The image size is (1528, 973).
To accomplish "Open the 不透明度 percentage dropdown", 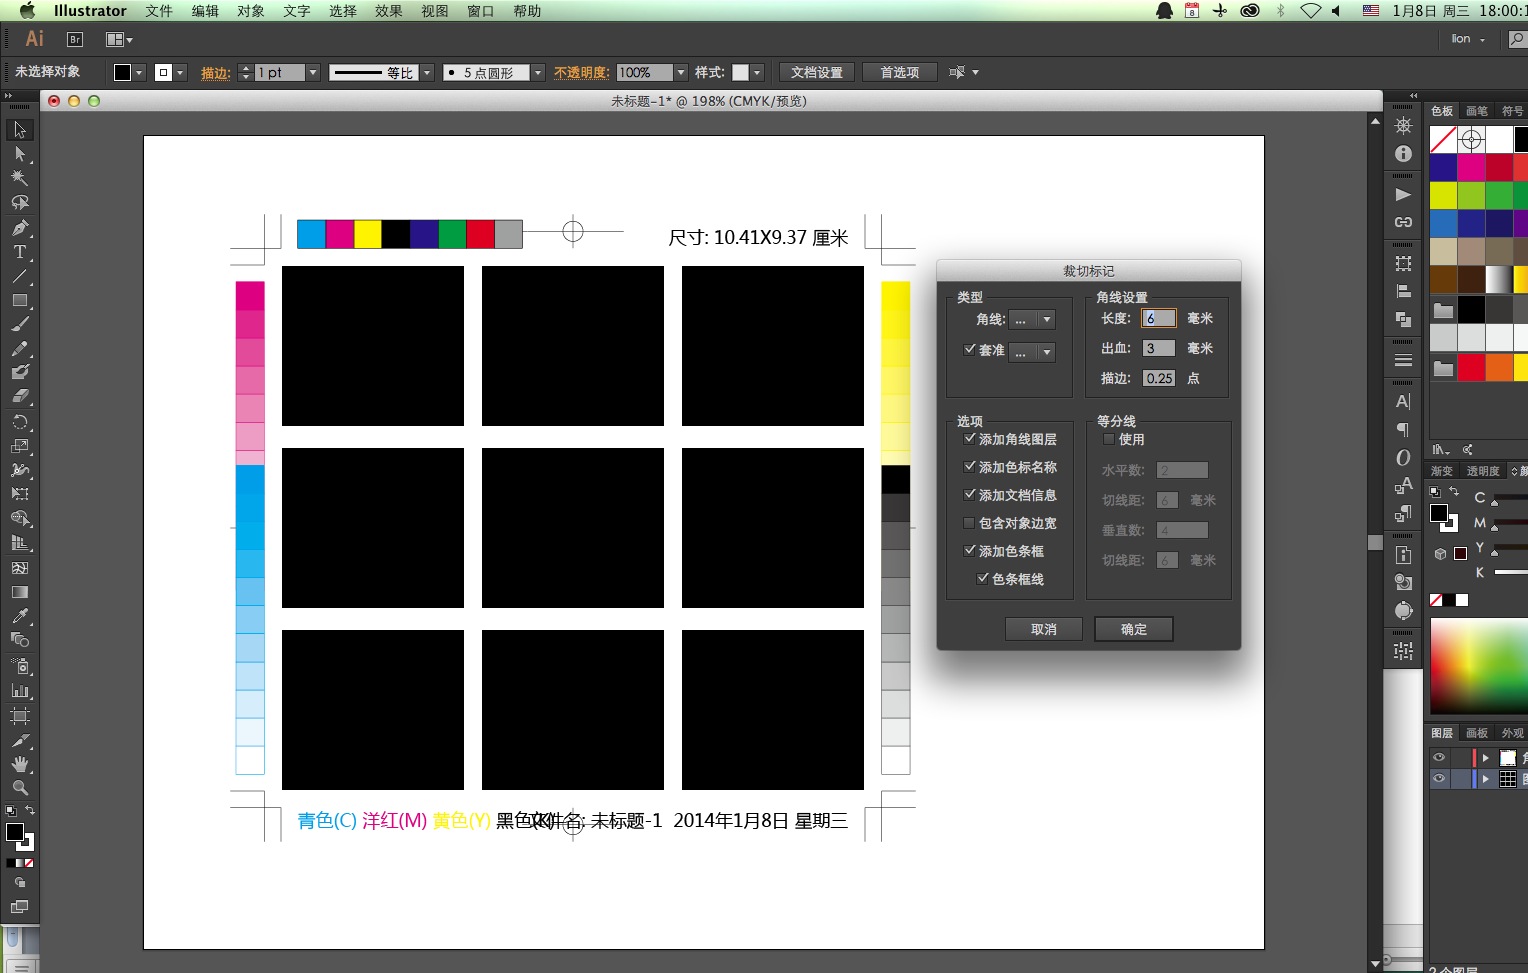I will 680,72.
